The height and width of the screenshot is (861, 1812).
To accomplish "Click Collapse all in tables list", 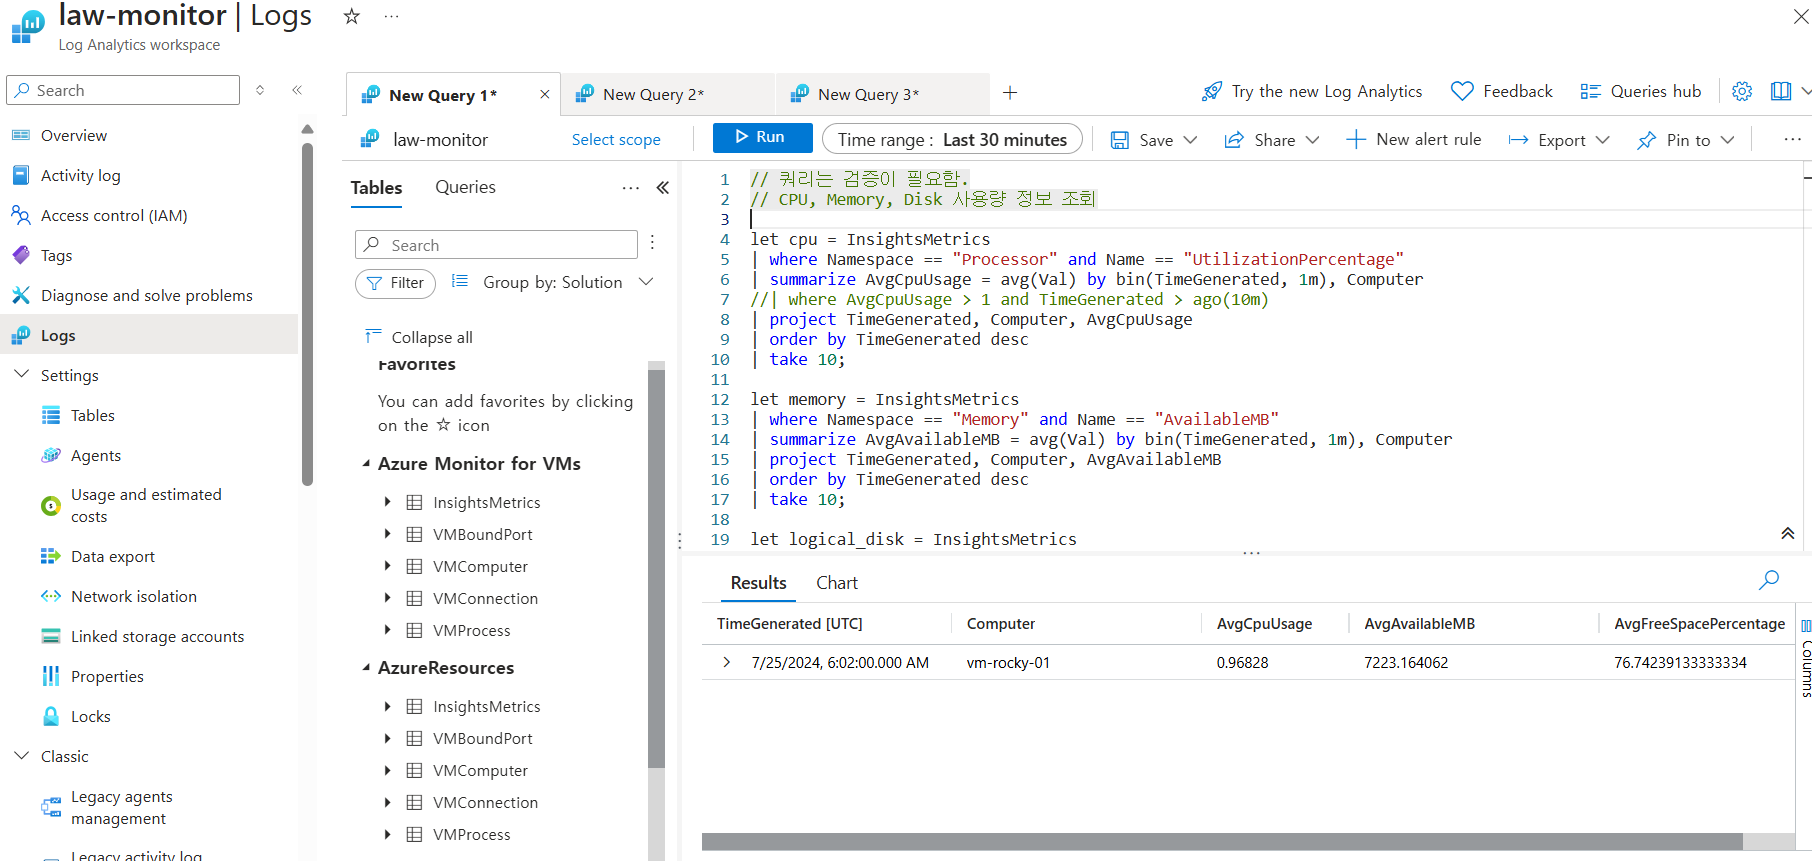I will click(419, 338).
